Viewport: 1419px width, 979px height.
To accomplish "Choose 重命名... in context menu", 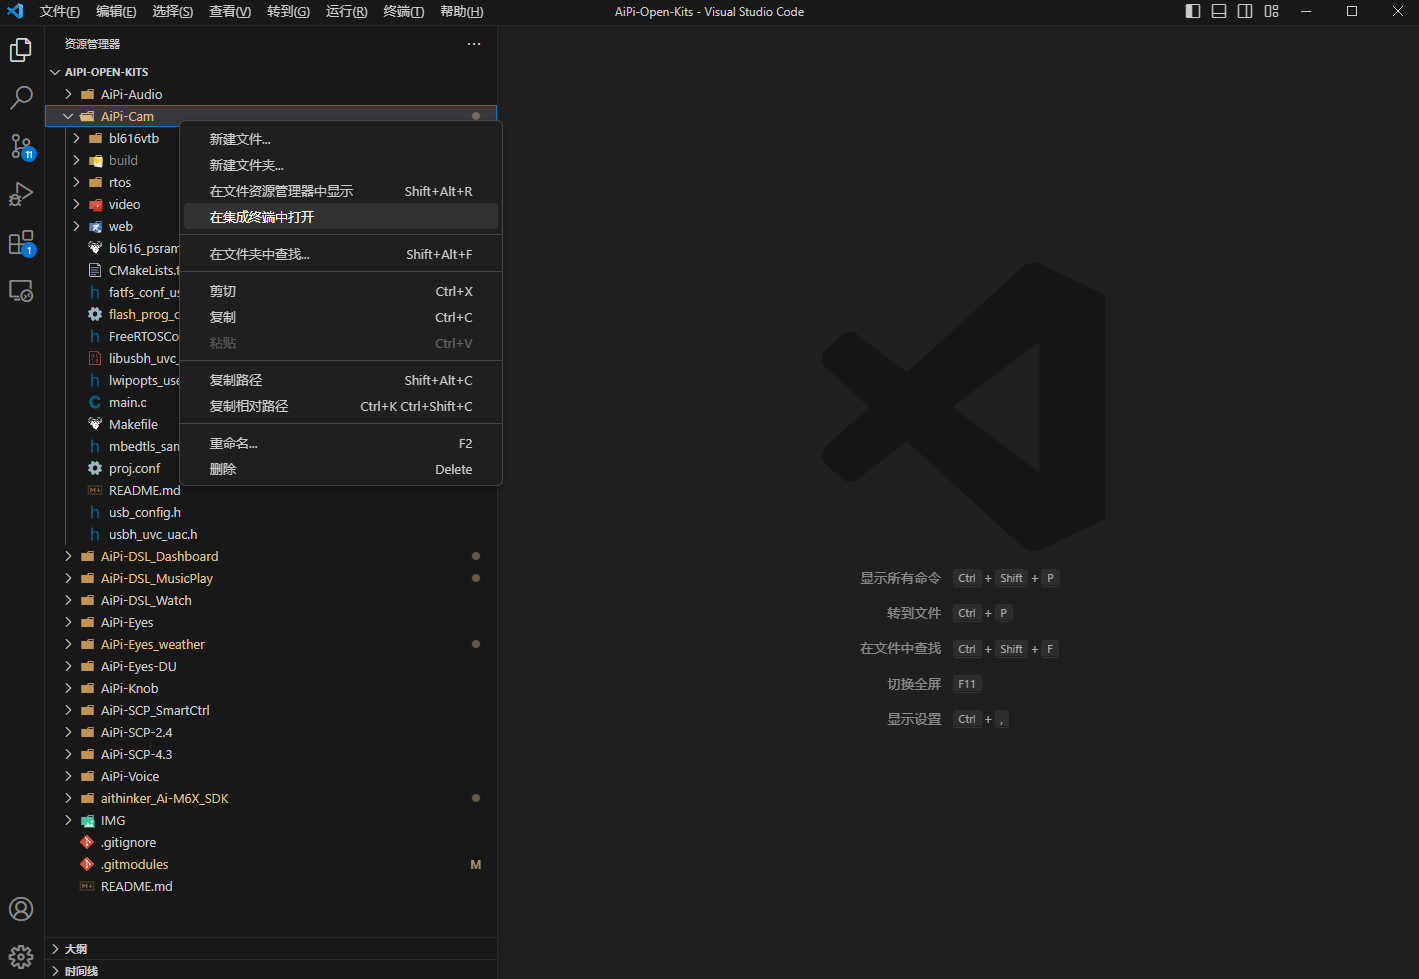I will (x=341, y=443).
